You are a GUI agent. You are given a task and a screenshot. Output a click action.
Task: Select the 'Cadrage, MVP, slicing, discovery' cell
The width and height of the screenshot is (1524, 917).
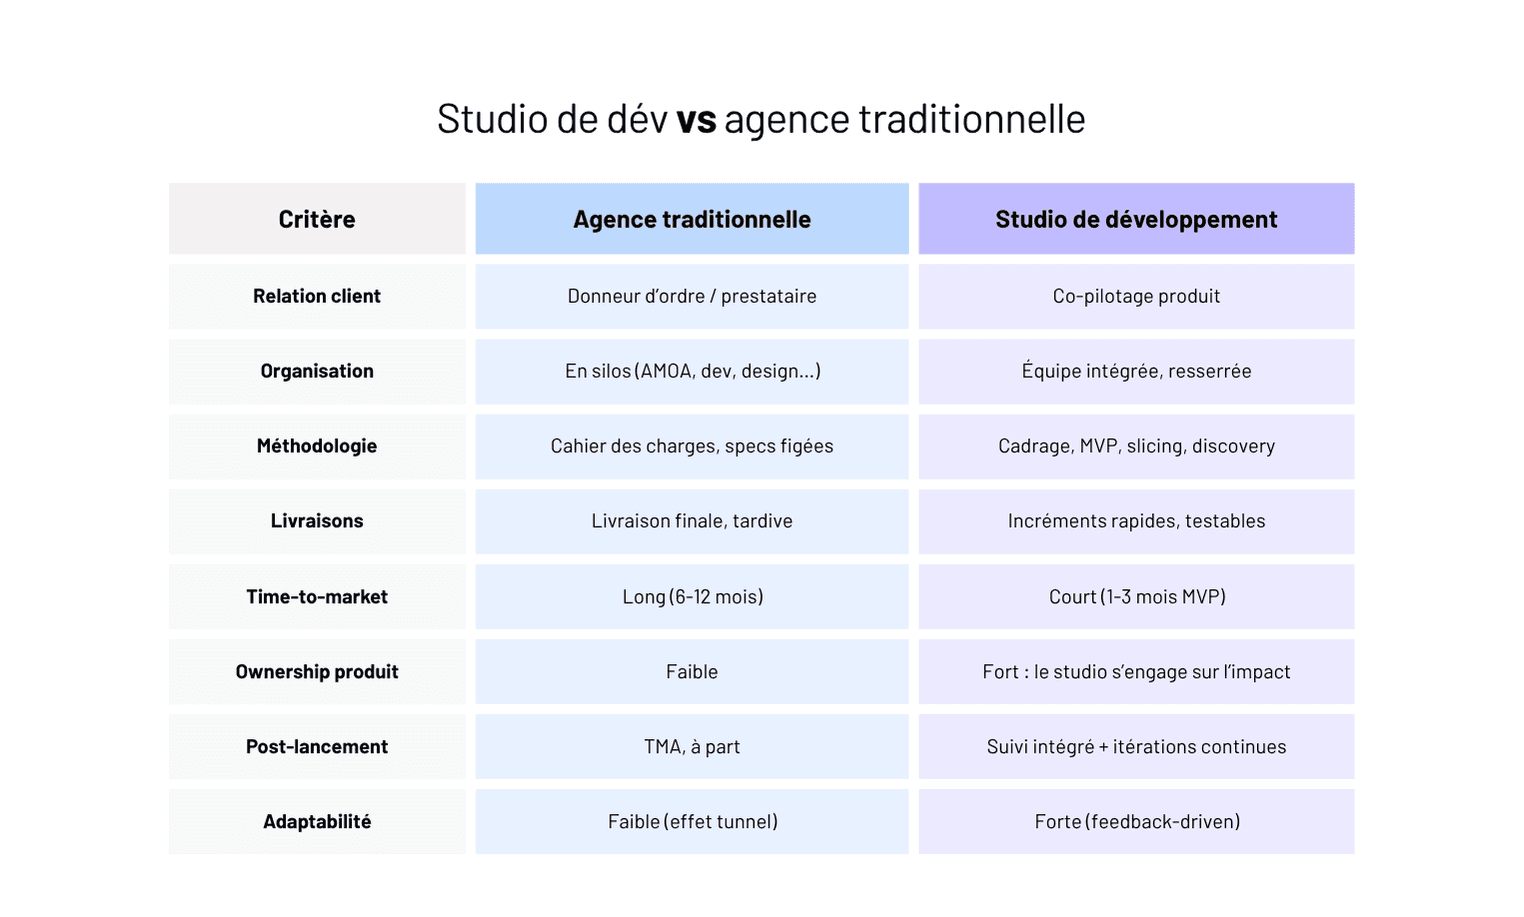click(x=1135, y=446)
